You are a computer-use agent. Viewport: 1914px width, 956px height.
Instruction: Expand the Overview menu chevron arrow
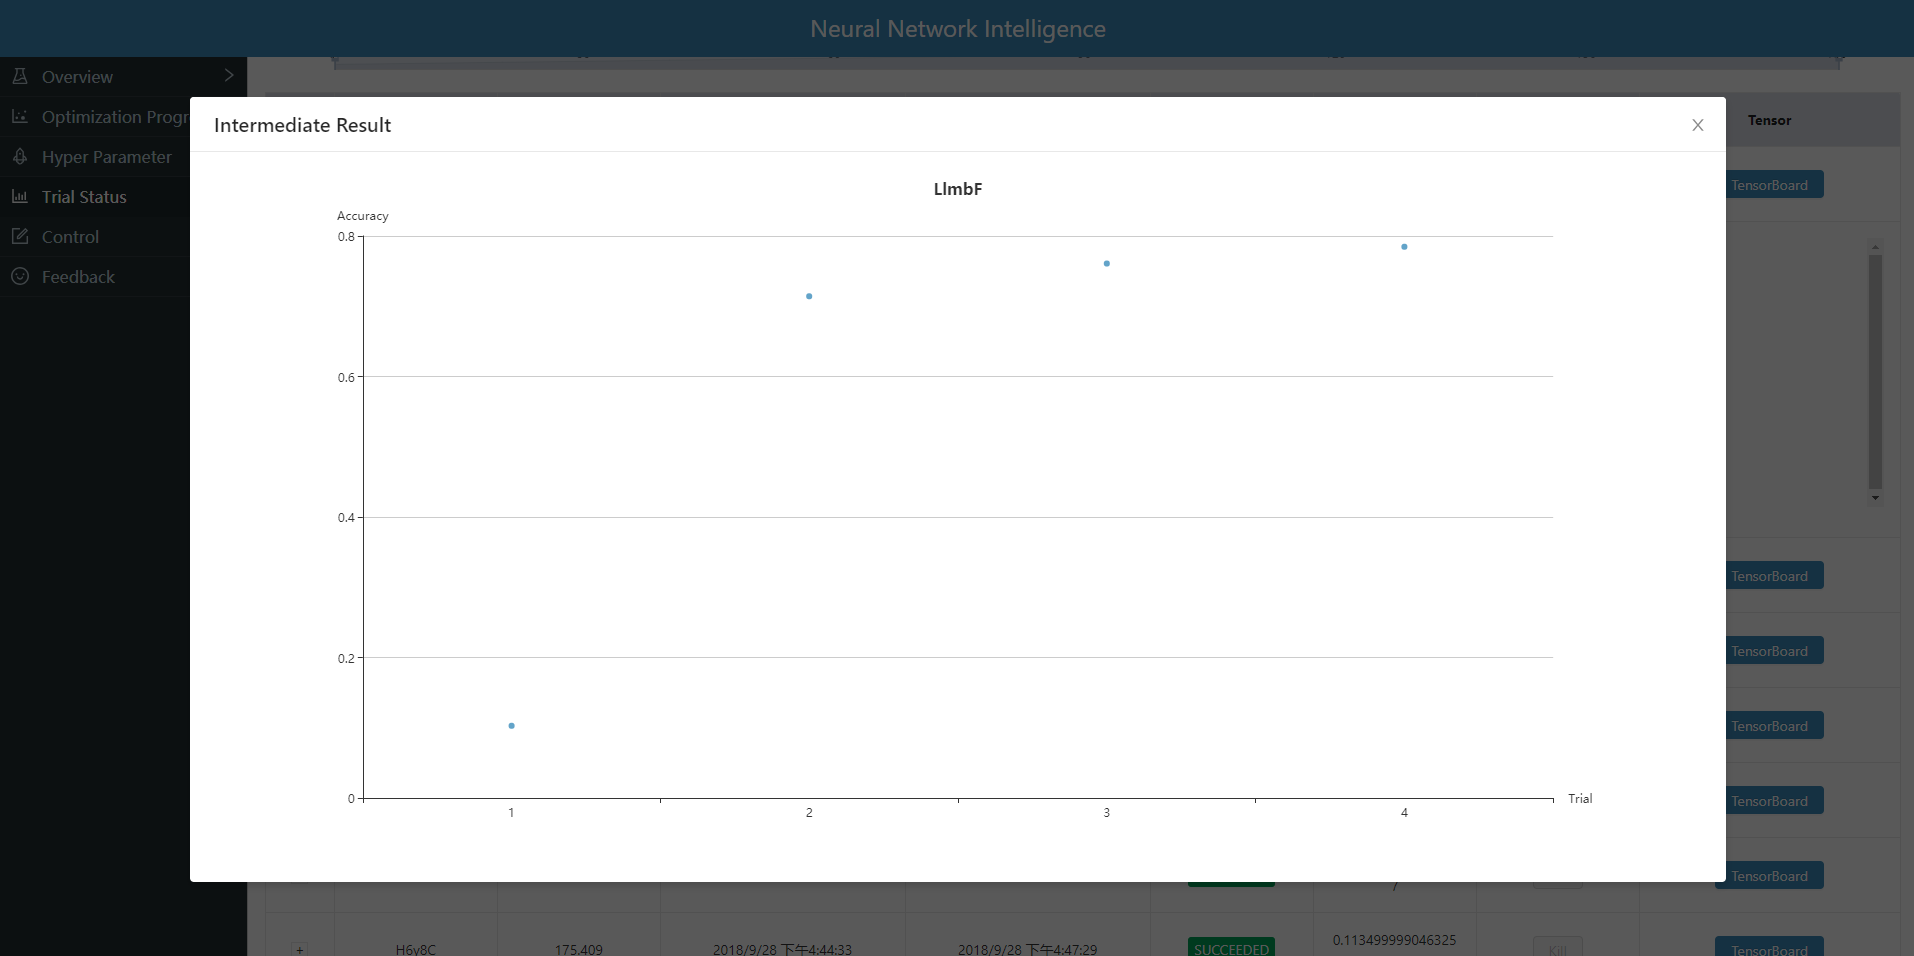click(229, 76)
